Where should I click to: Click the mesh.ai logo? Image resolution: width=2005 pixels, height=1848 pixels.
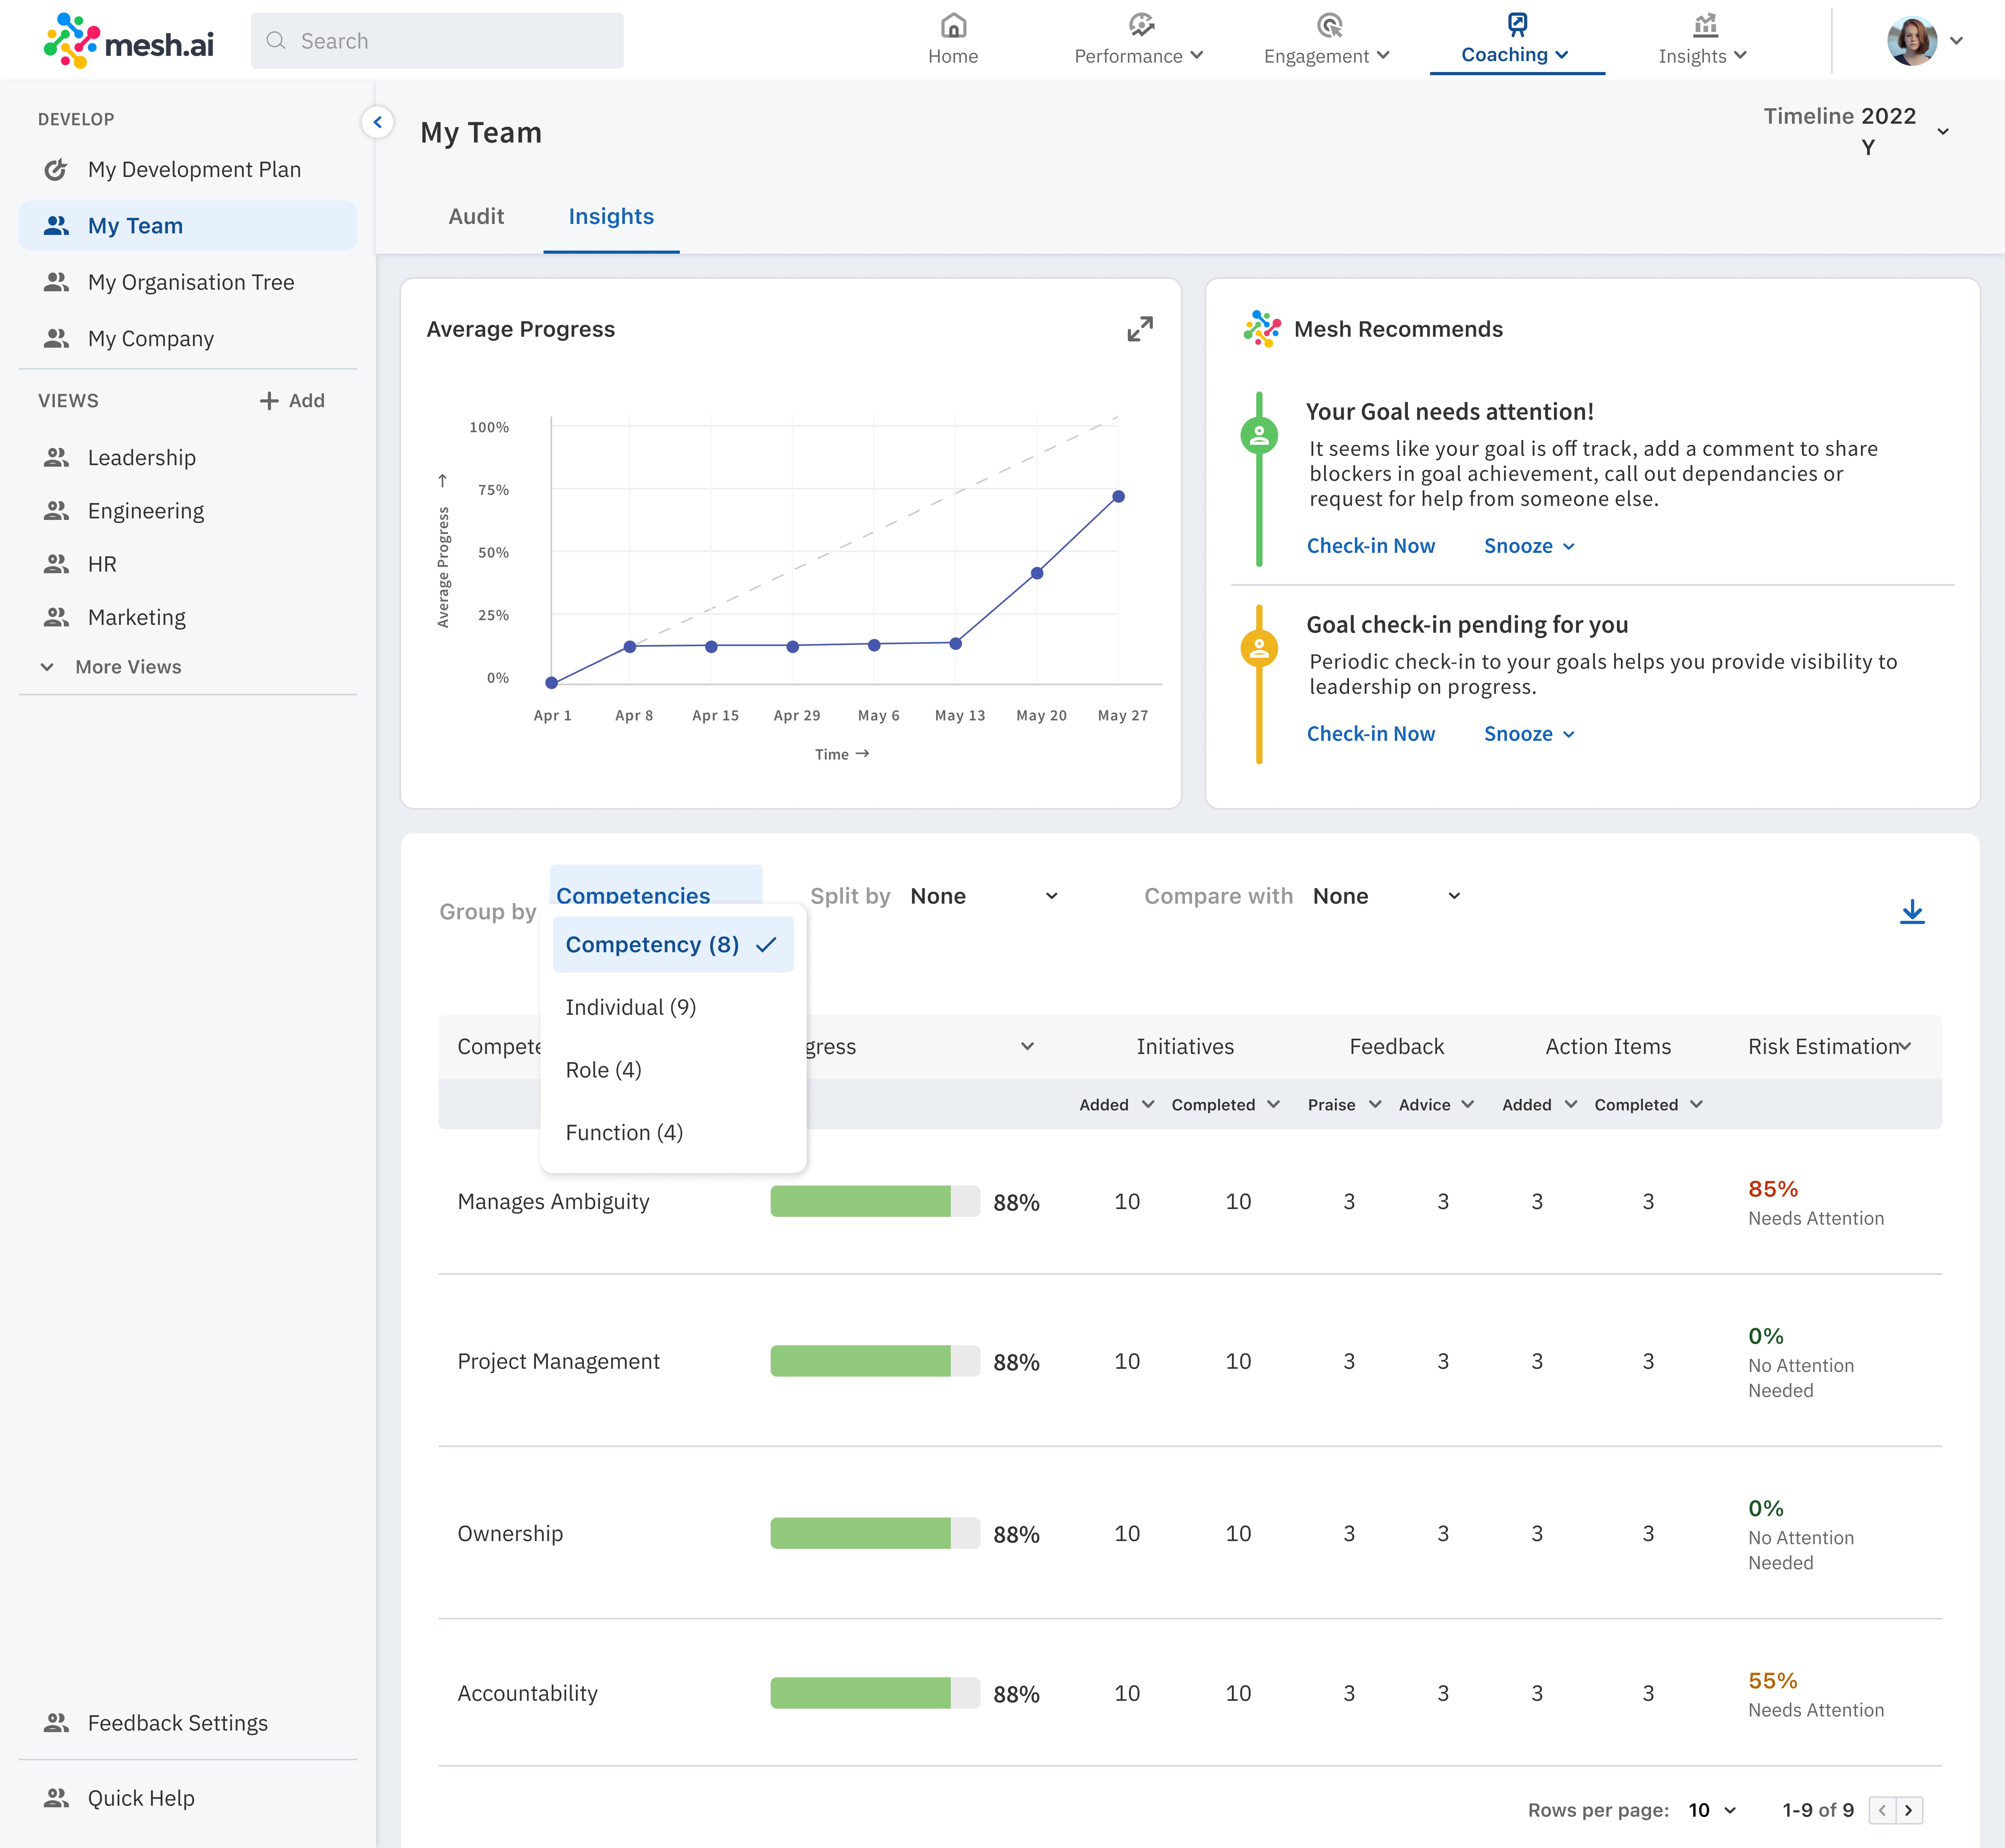tap(129, 41)
